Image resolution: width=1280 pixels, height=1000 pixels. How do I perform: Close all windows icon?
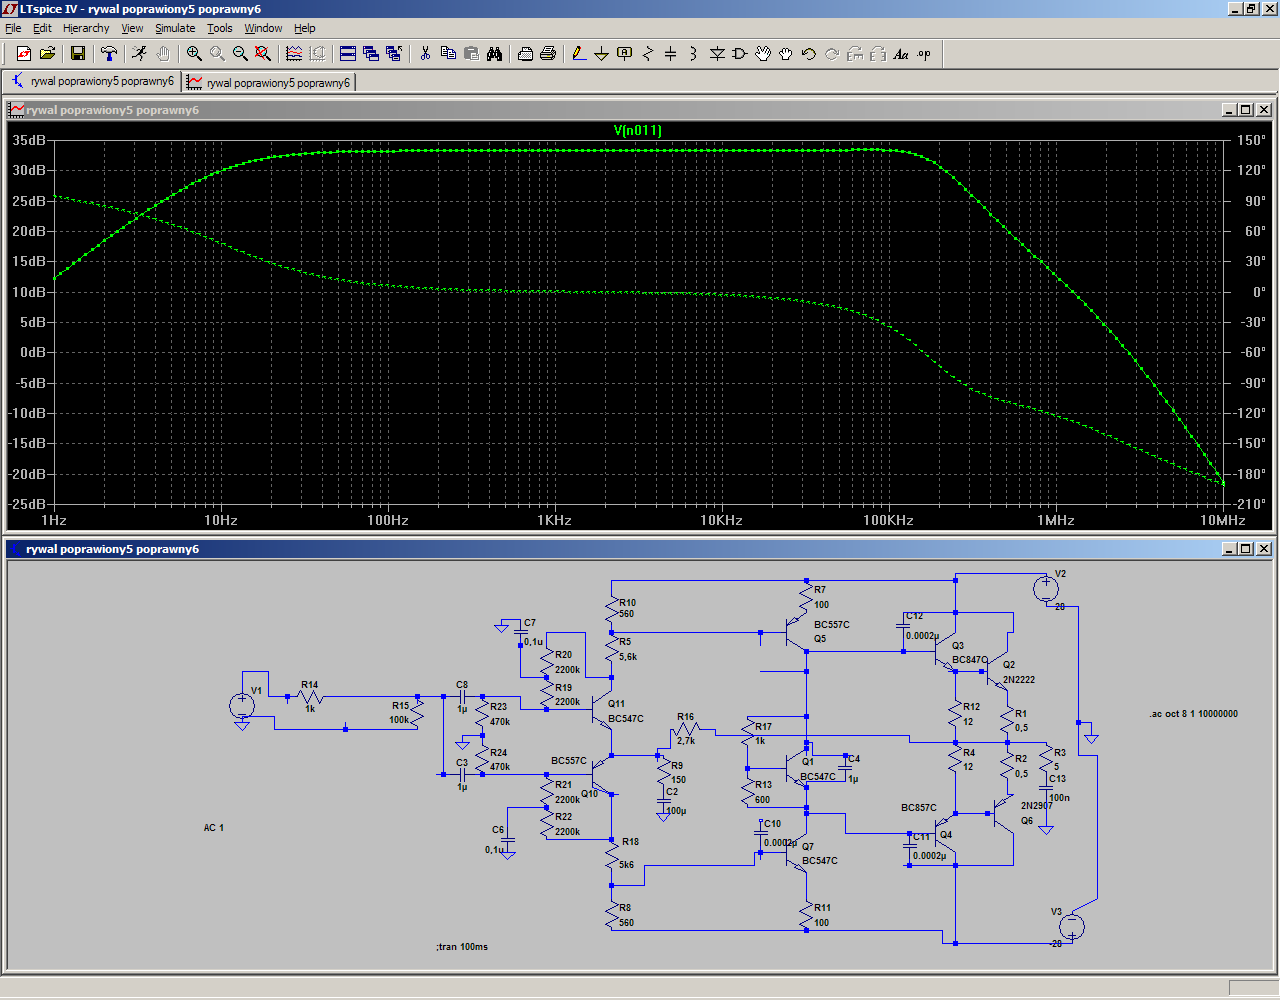tap(394, 54)
